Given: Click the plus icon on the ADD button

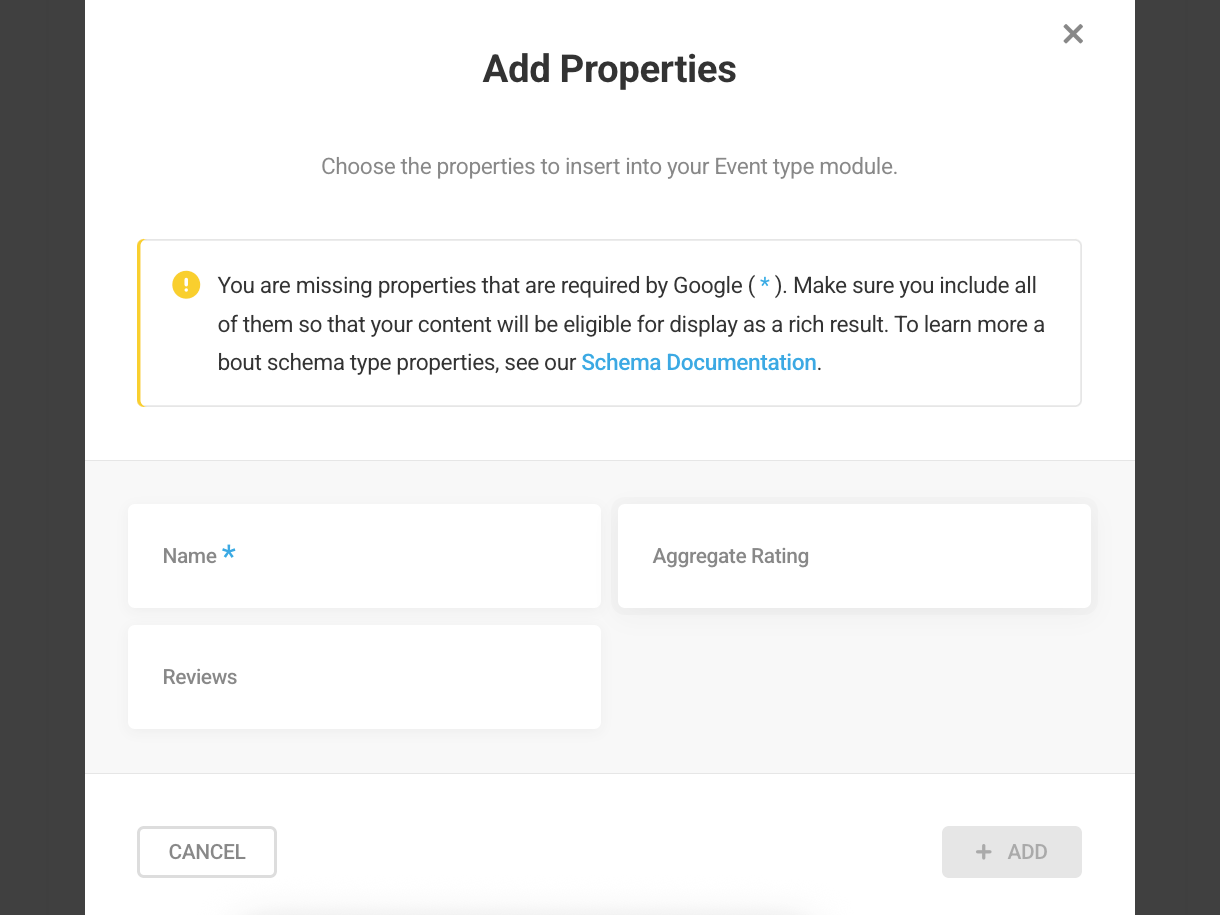Looking at the screenshot, I should tap(983, 851).
